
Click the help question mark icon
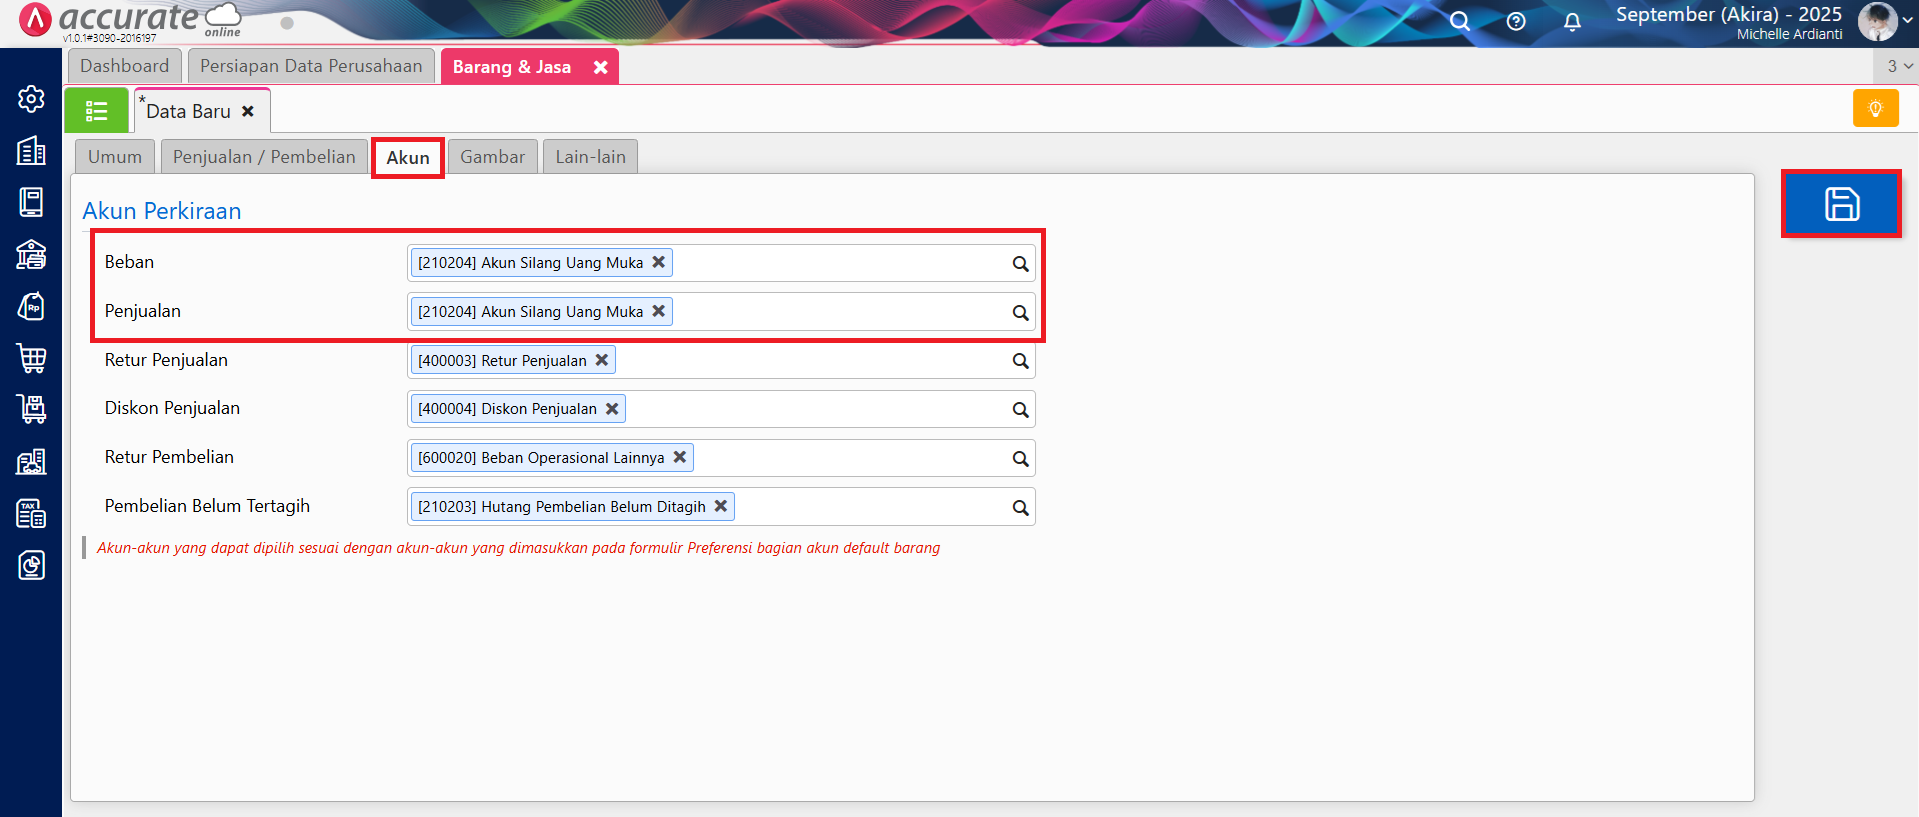click(1516, 22)
